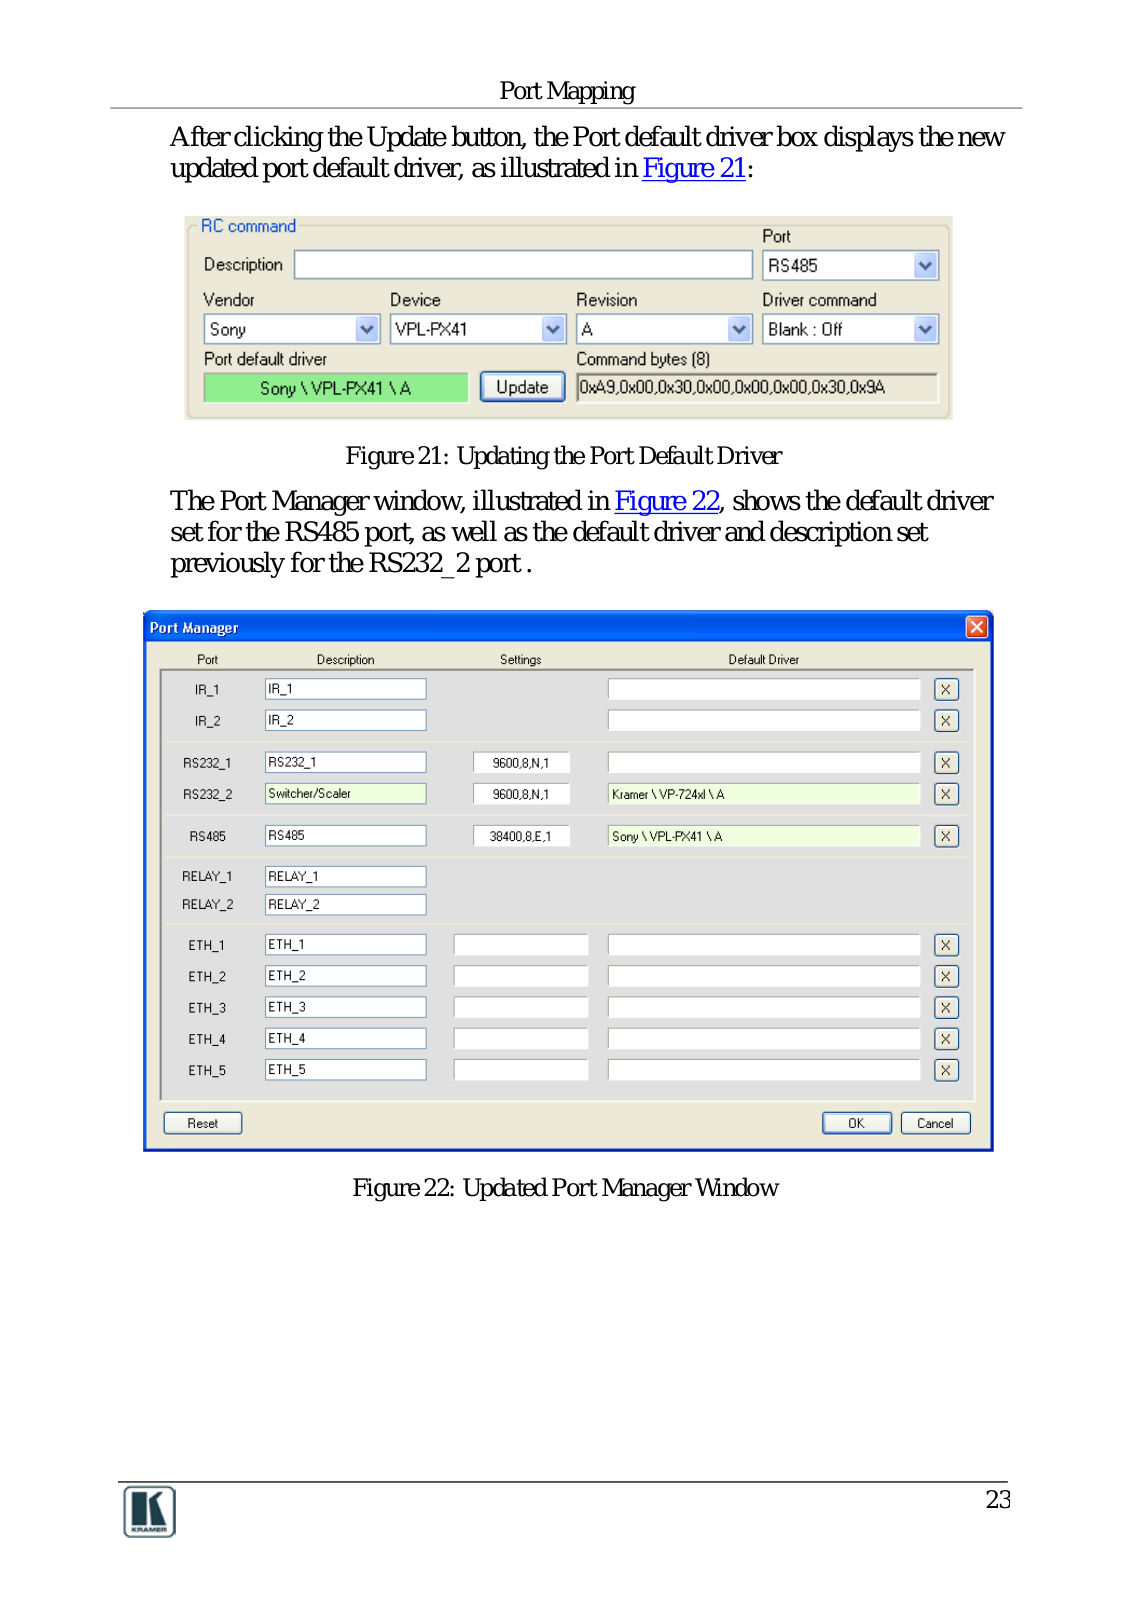Click RS485 description field
Viewport: 1128px width, 1600px height.
pos(345,835)
